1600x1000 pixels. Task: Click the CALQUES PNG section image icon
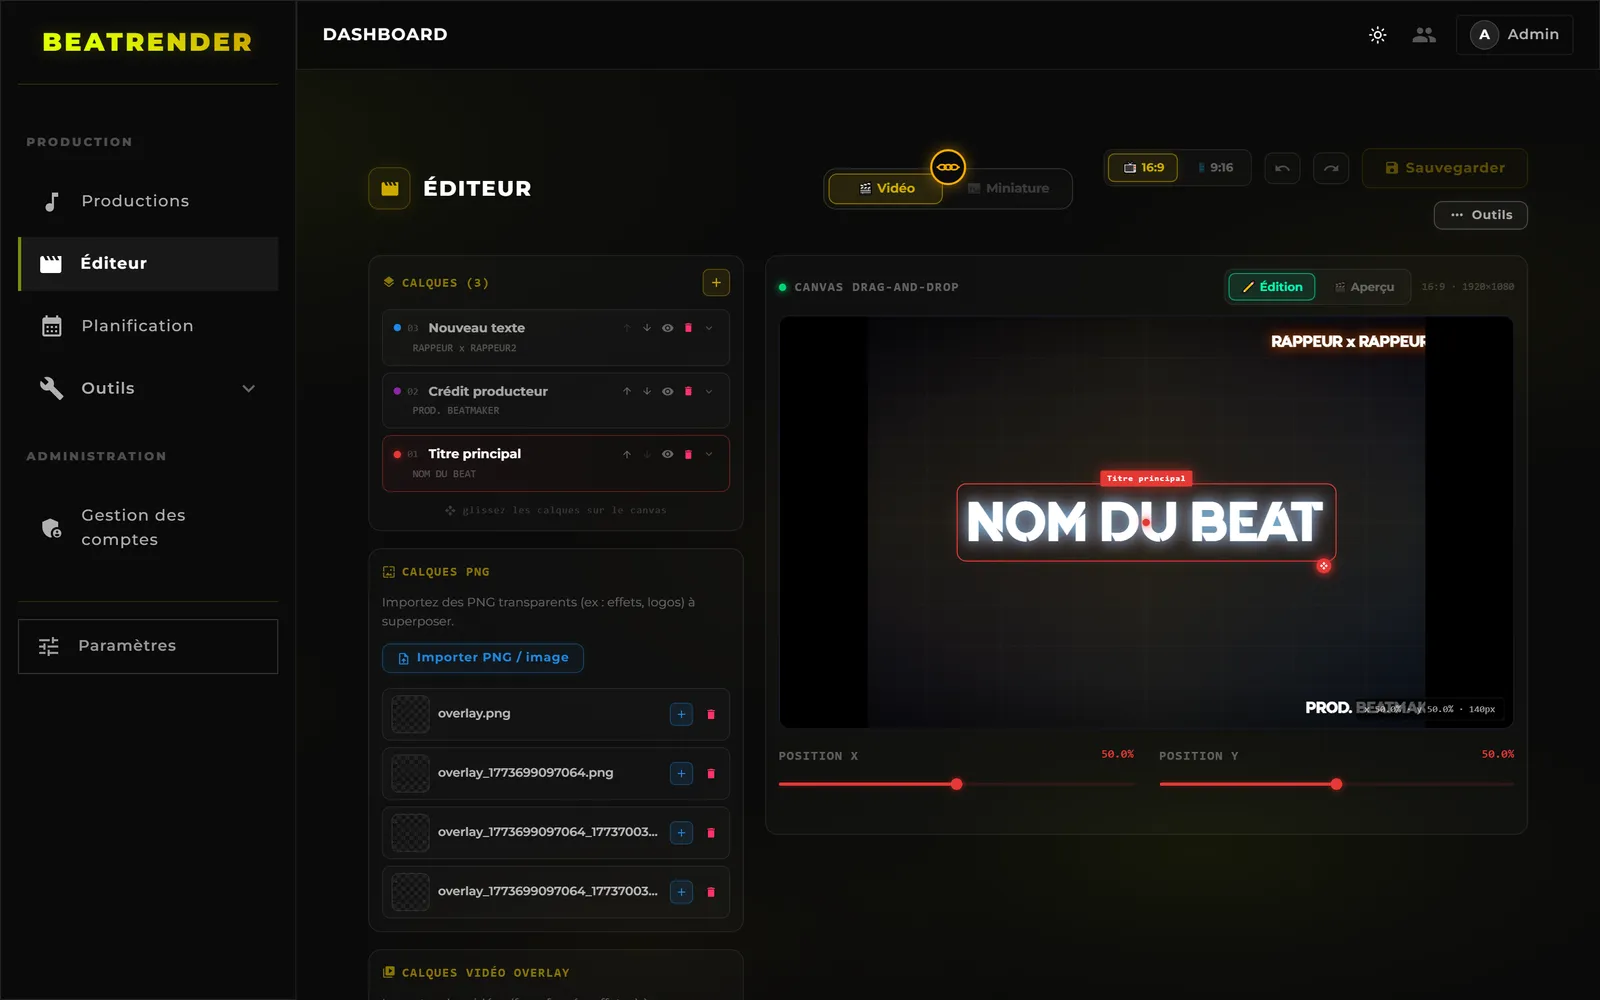tap(389, 572)
